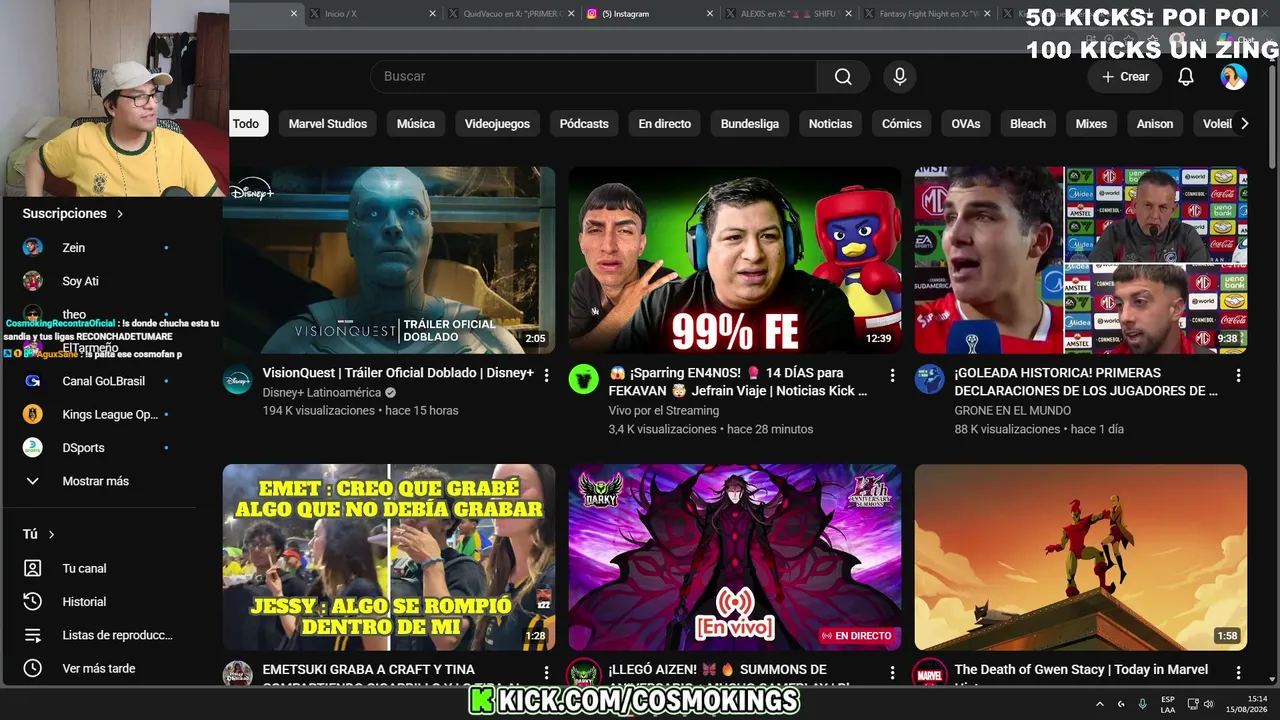Open the notifications bell
This screenshot has height=720, width=1280.
click(x=1186, y=77)
